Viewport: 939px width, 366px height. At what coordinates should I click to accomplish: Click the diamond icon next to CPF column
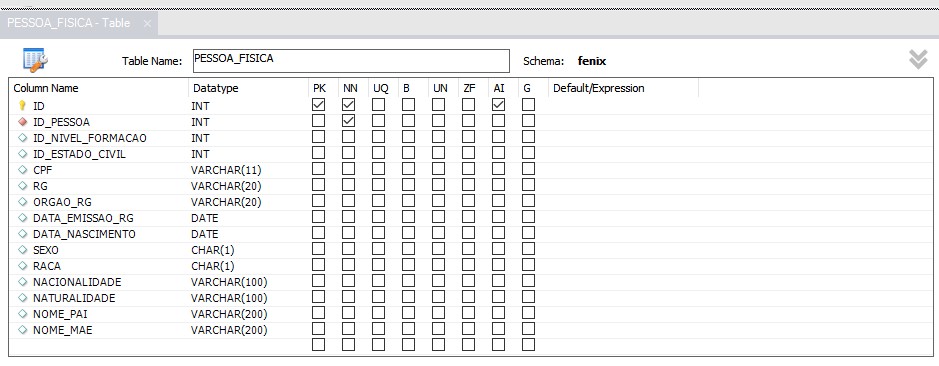click(23, 170)
